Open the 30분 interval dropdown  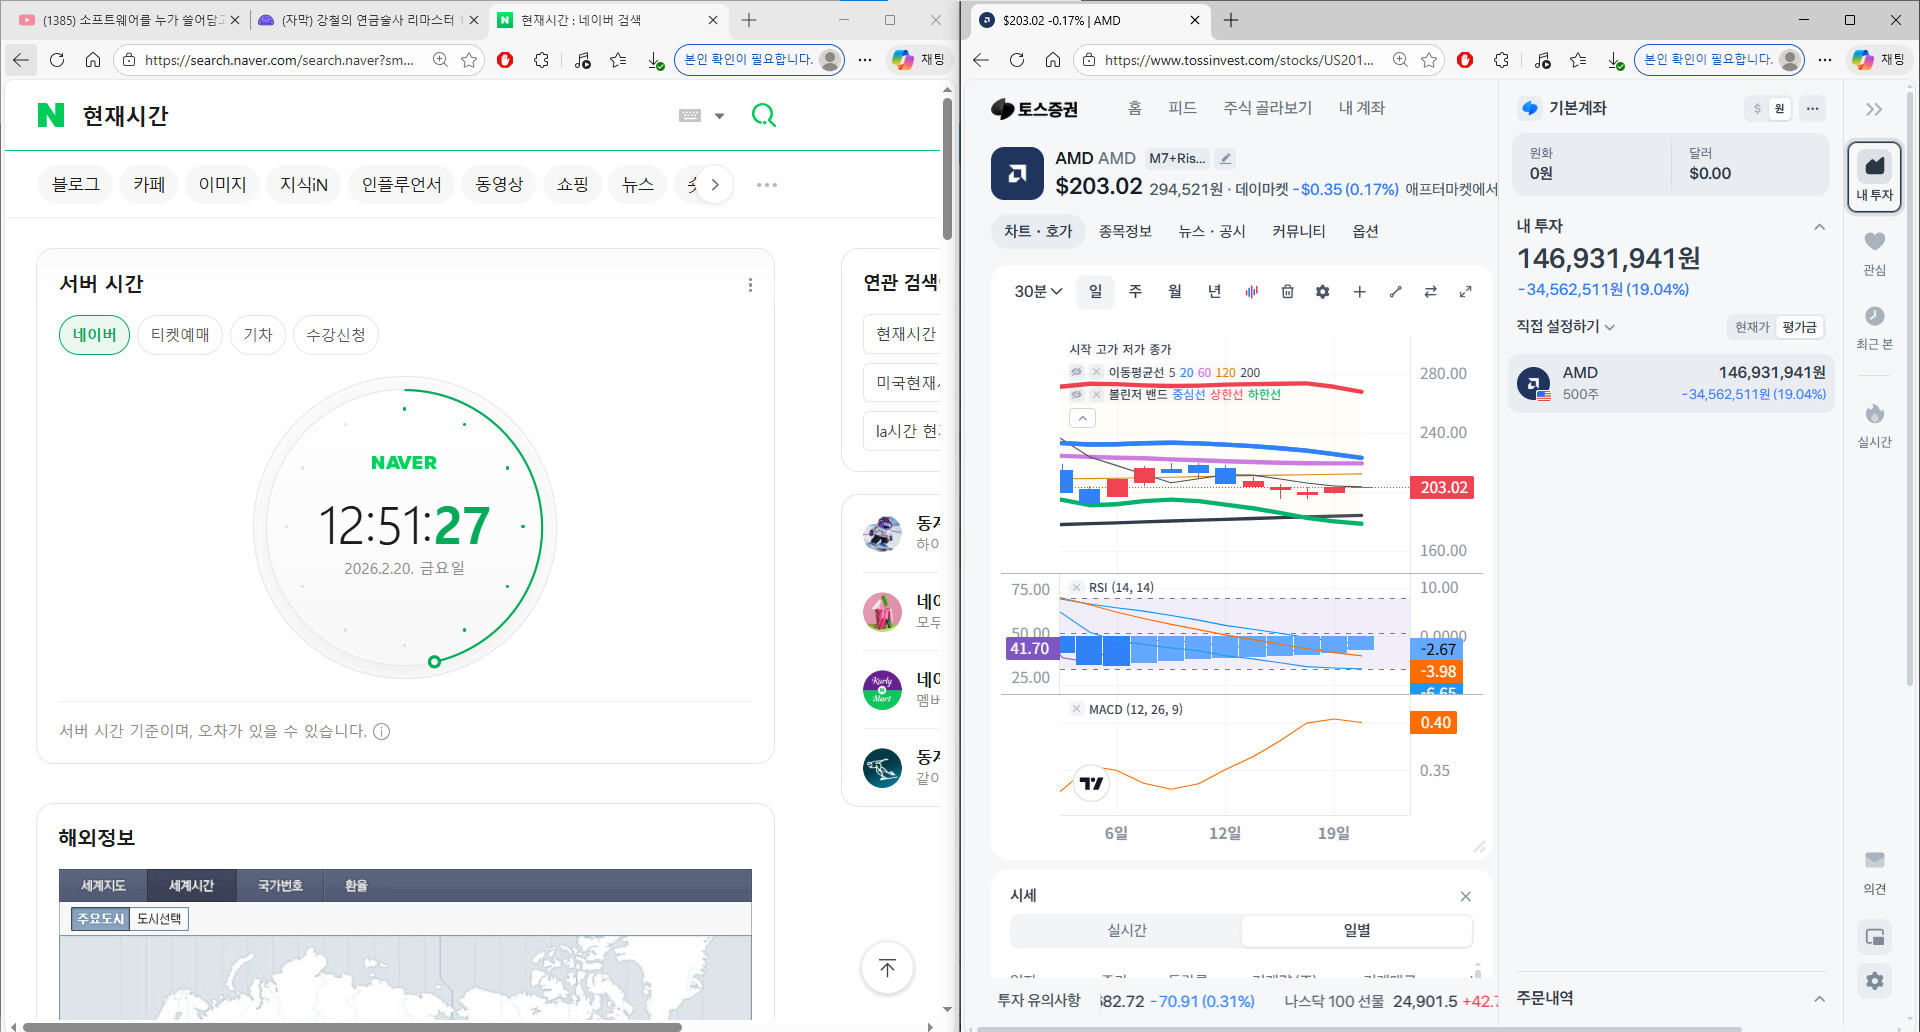point(1038,292)
